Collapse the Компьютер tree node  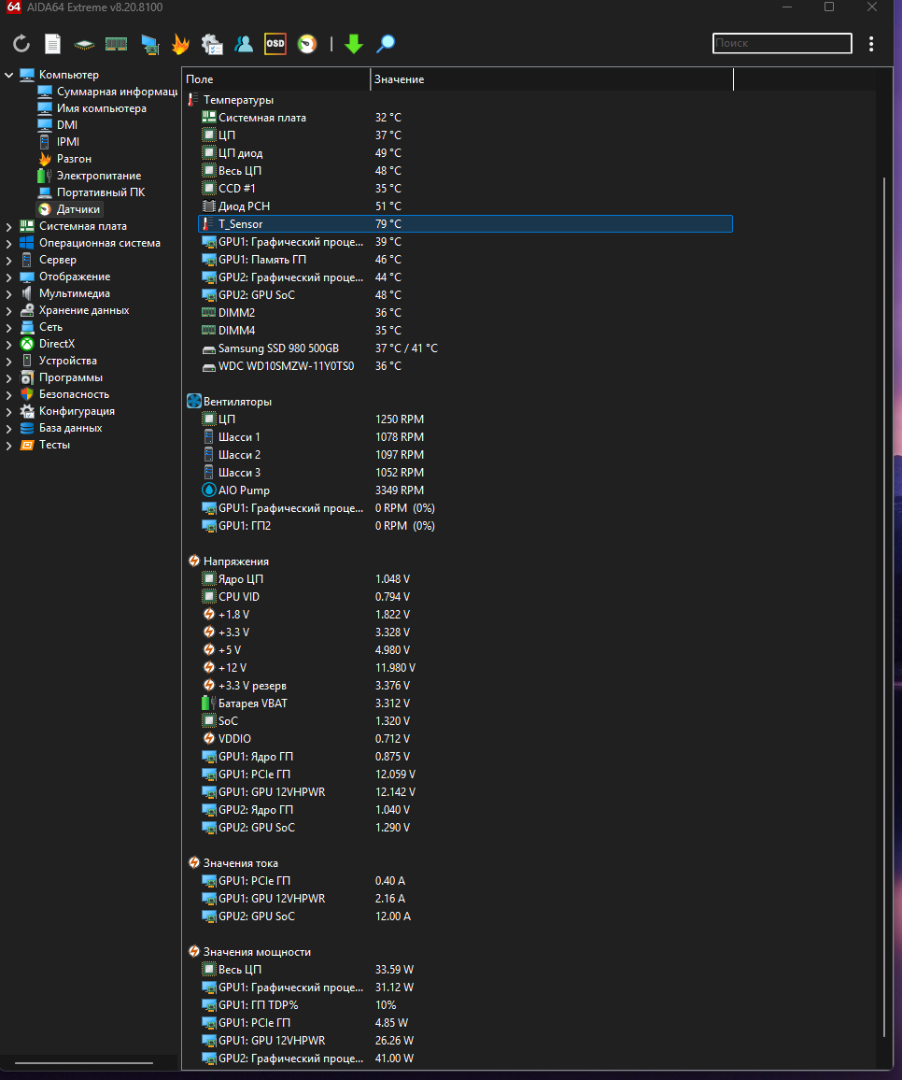(x=9, y=75)
